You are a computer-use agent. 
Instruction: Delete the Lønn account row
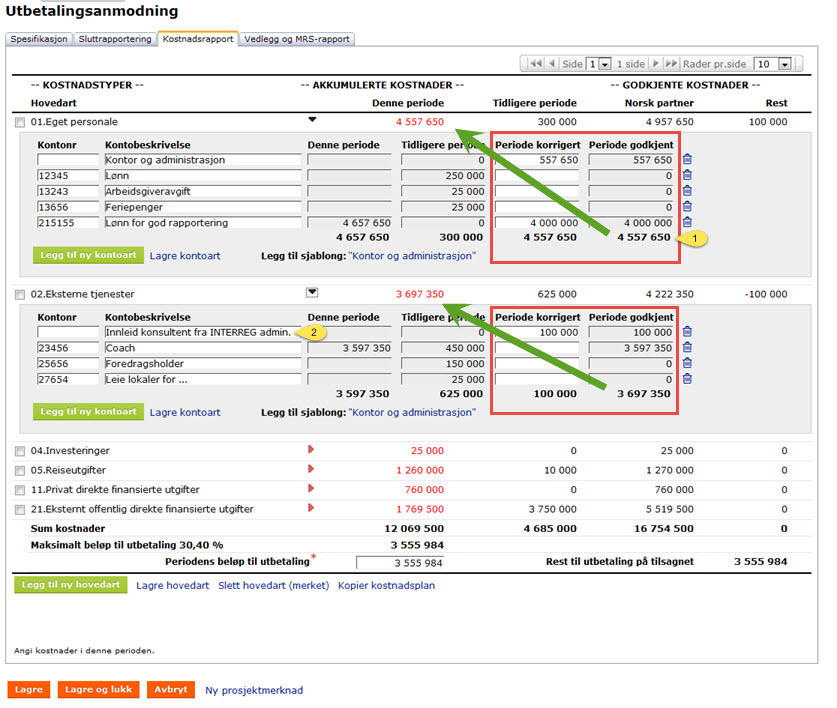point(687,175)
